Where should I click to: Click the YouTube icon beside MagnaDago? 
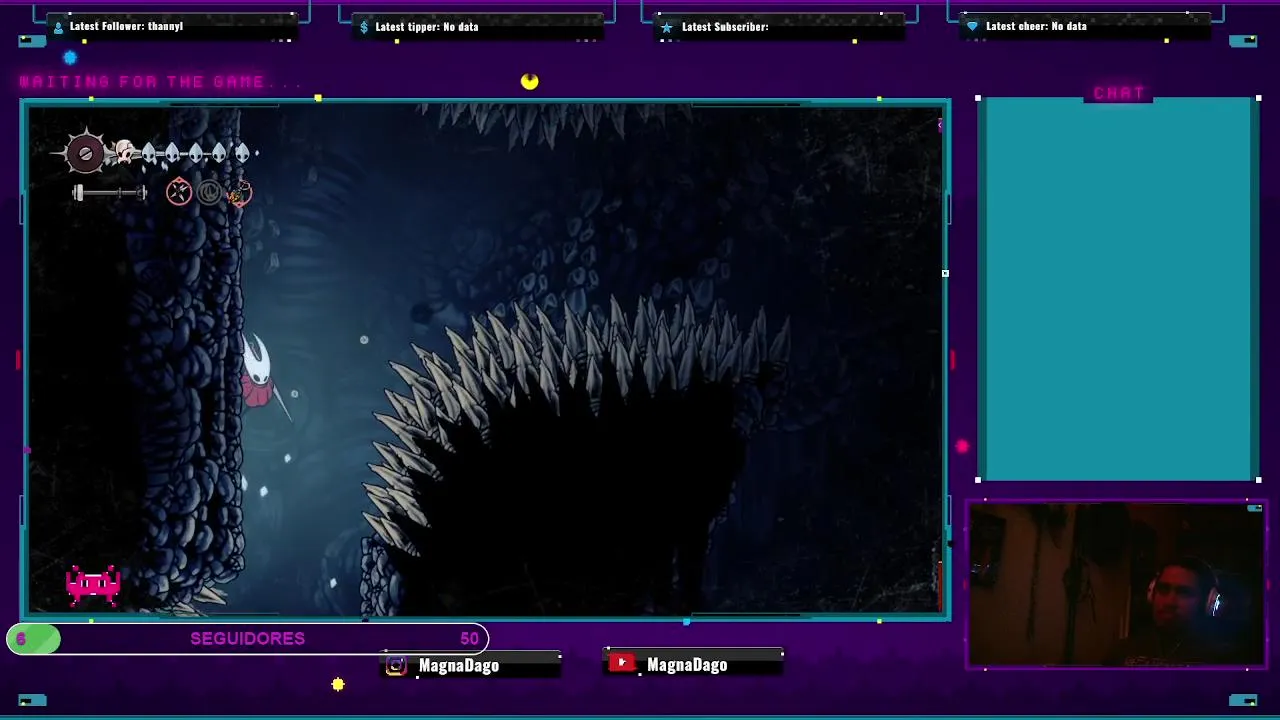pyautogui.click(x=622, y=663)
